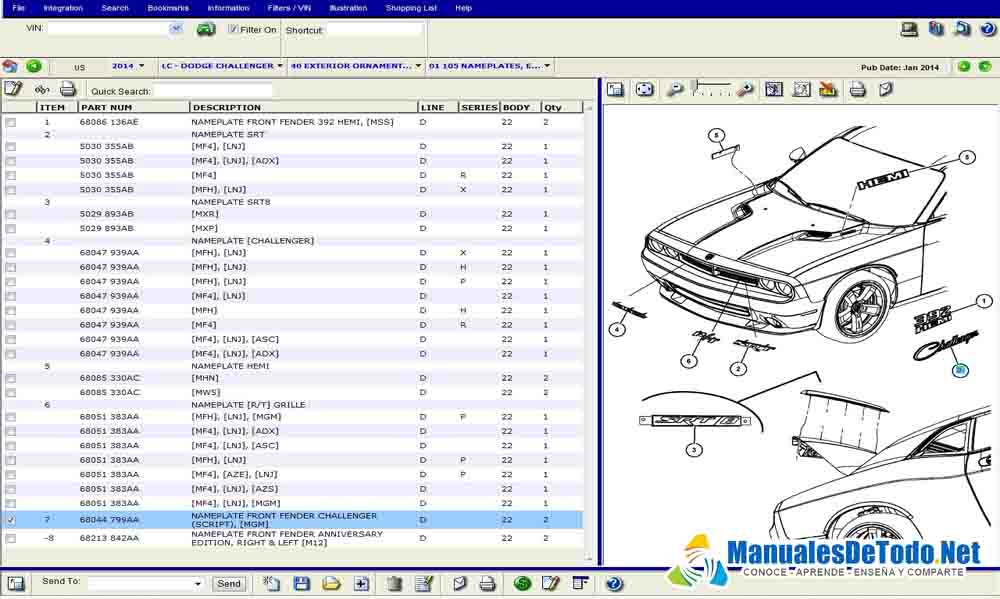Print the parts list with printer icon
1000x599 pixels.
pyautogui.click(x=68, y=89)
